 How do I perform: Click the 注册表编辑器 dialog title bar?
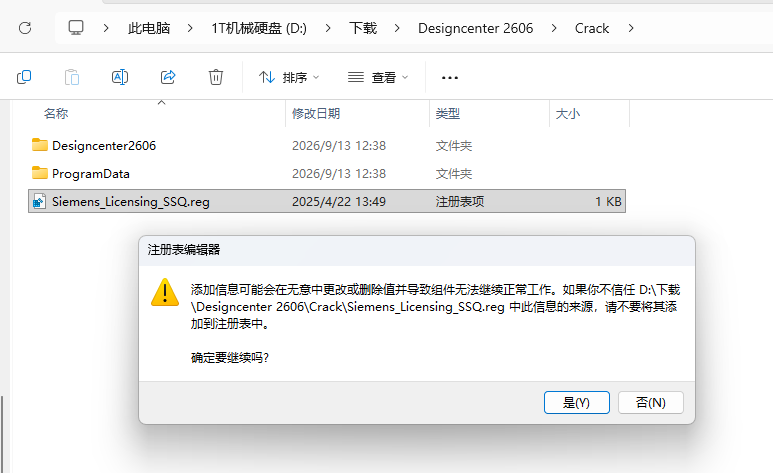click(417, 251)
